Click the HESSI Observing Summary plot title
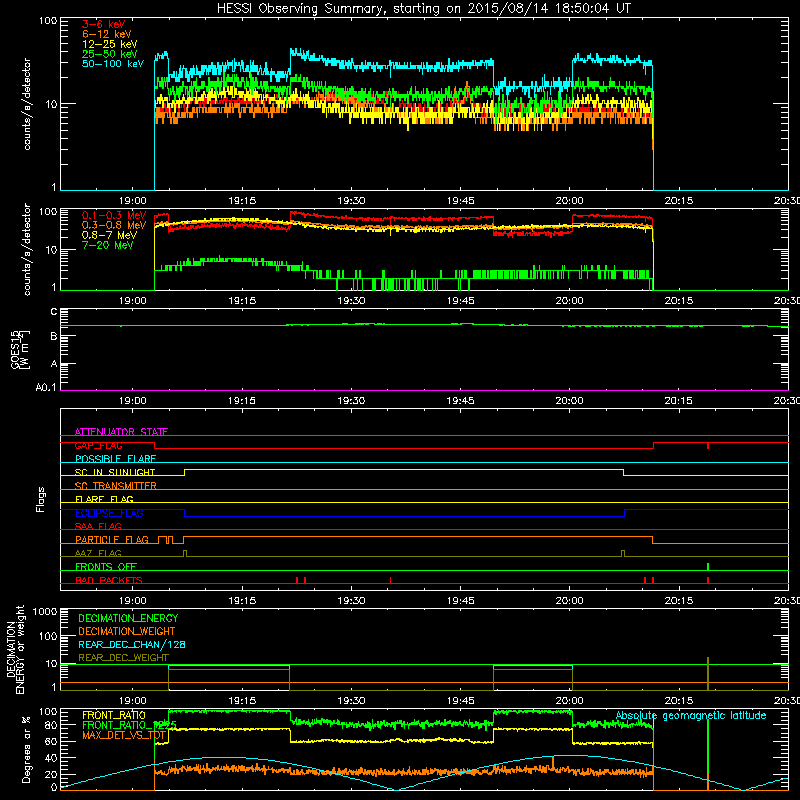This screenshot has height=800, width=800. pos(424,8)
